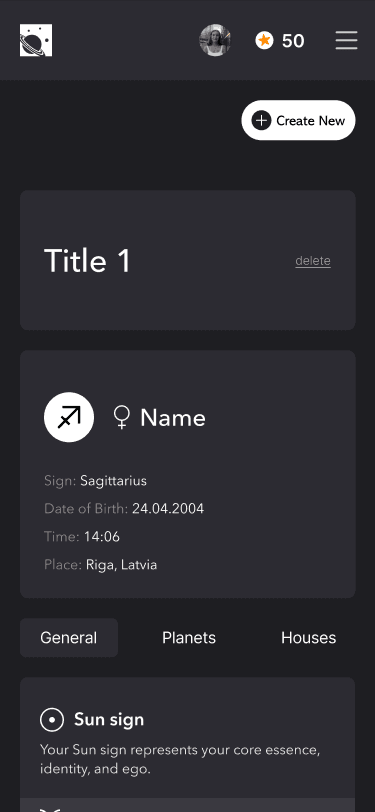
Task: Click the Create New button
Action: click(x=298, y=120)
